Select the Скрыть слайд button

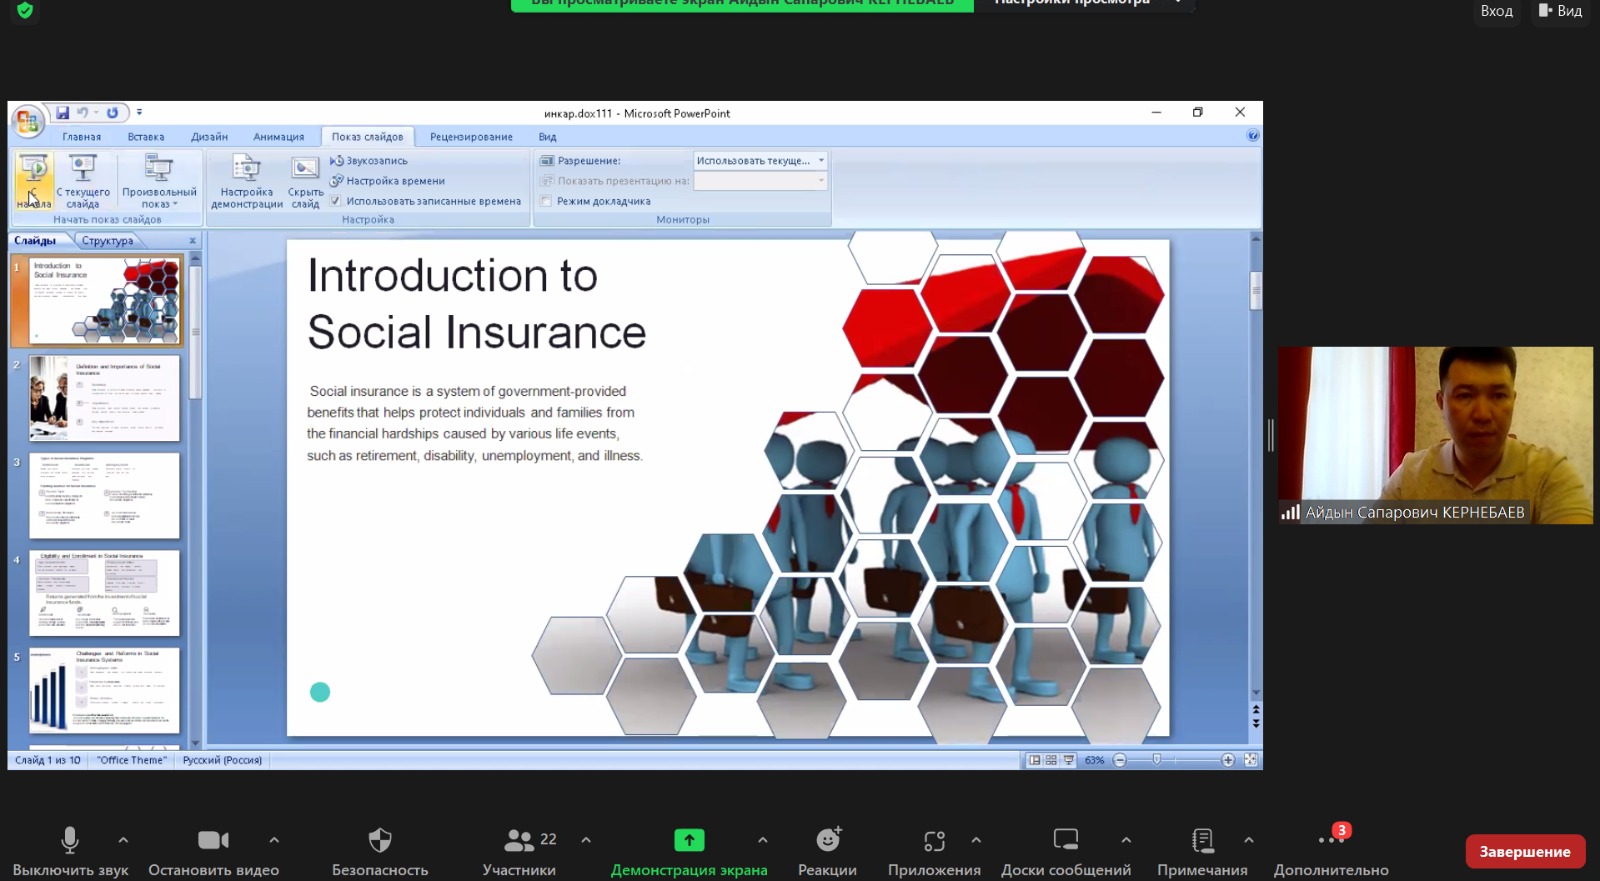click(305, 181)
